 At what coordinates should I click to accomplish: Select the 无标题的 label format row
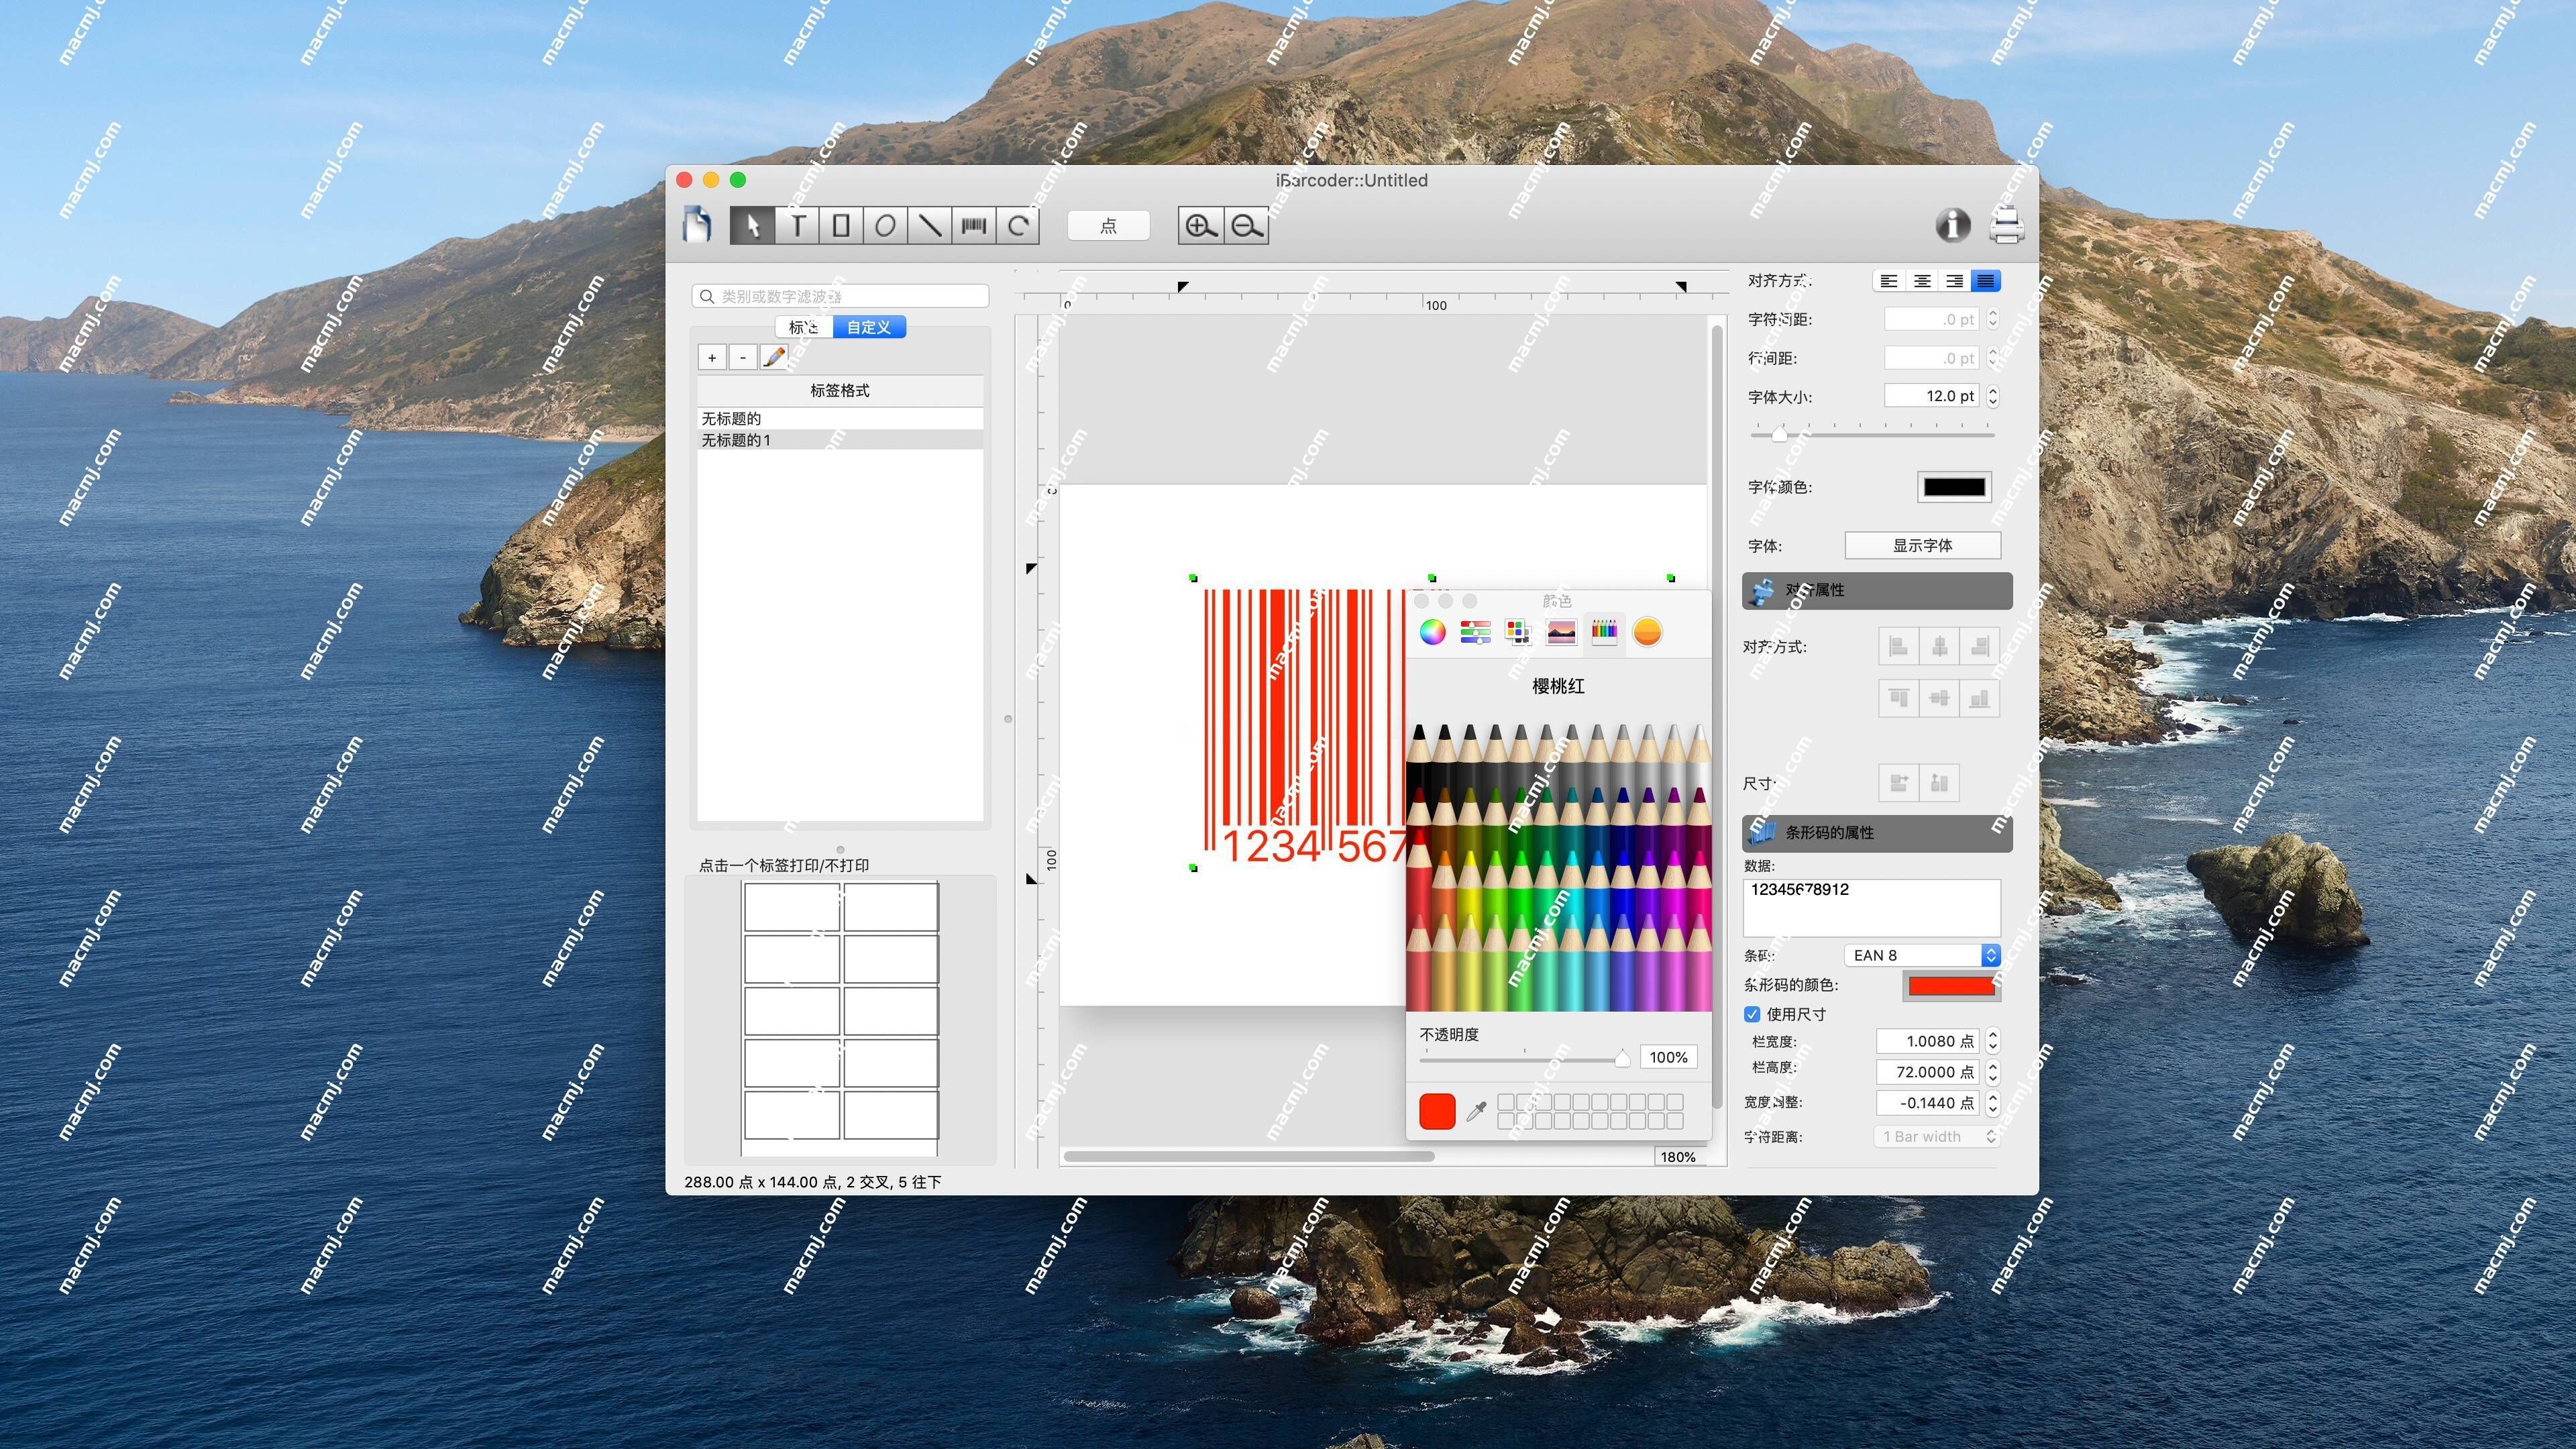click(x=840, y=418)
